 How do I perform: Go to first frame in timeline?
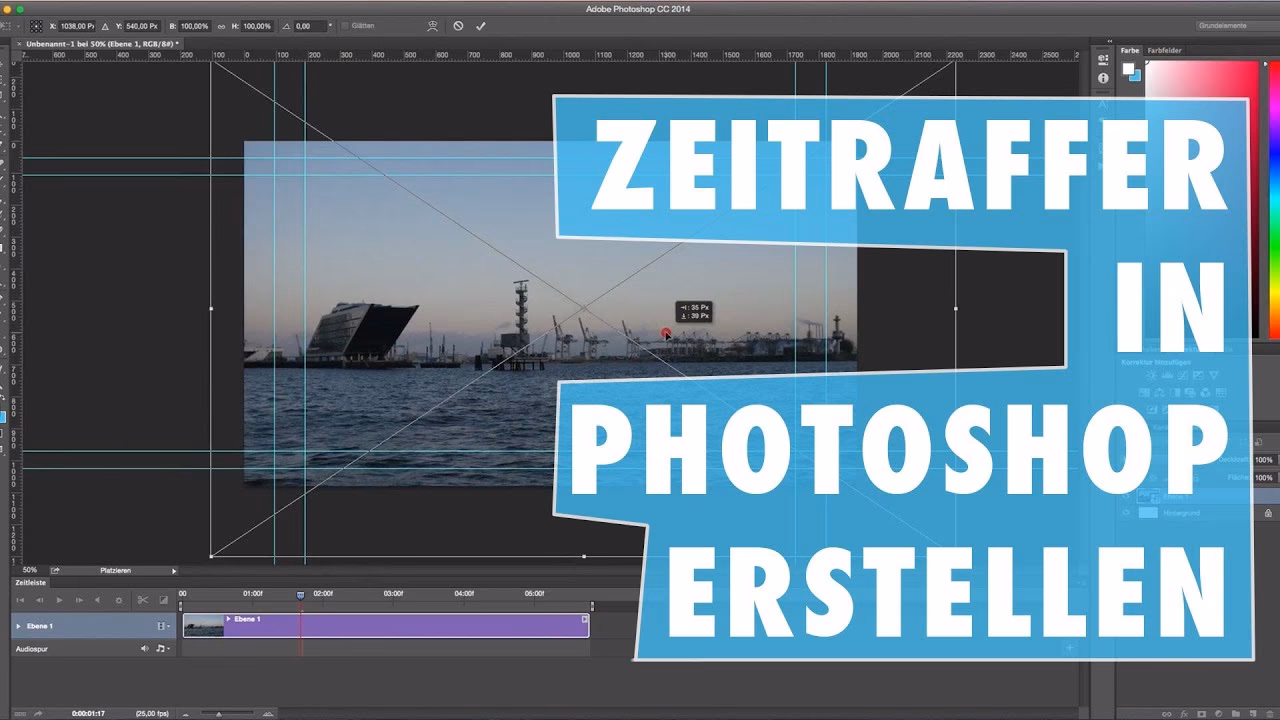(20, 600)
